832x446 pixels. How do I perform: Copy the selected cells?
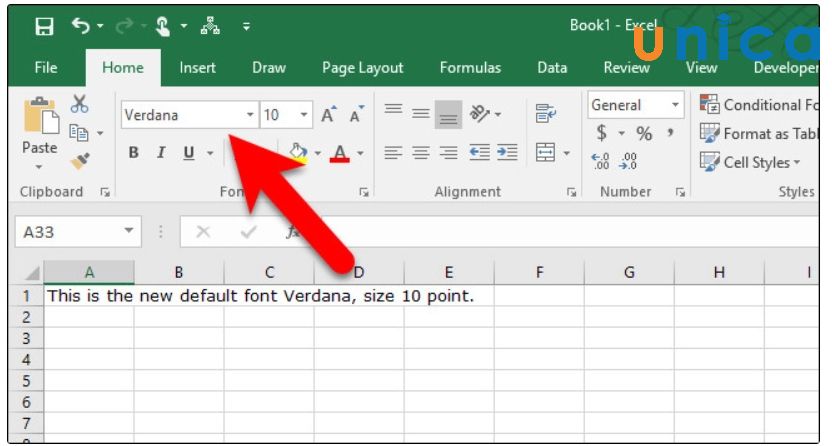[x=79, y=132]
